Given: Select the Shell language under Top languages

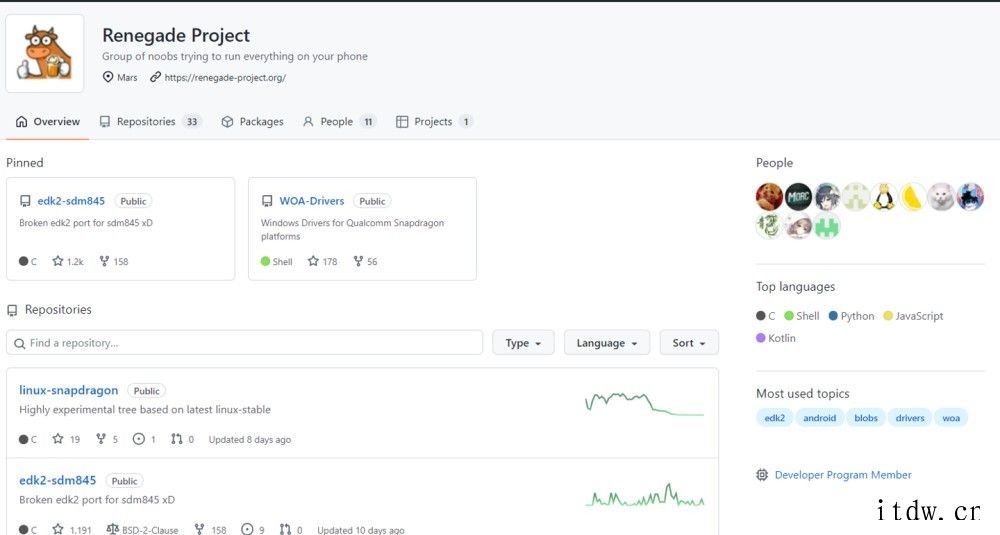Looking at the screenshot, I should click(x=802, y=316).
